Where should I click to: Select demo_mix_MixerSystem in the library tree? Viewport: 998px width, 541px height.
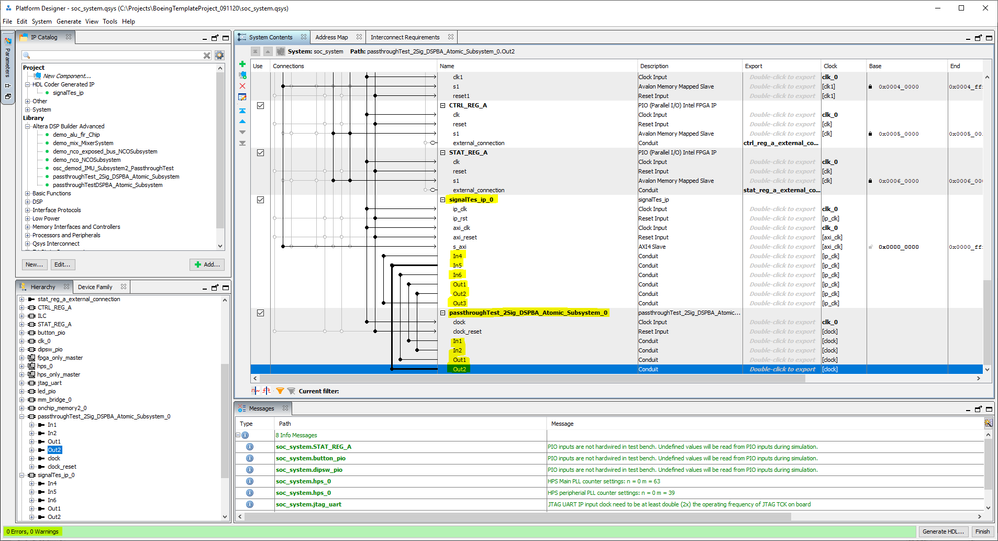click(x=84, y=143)
